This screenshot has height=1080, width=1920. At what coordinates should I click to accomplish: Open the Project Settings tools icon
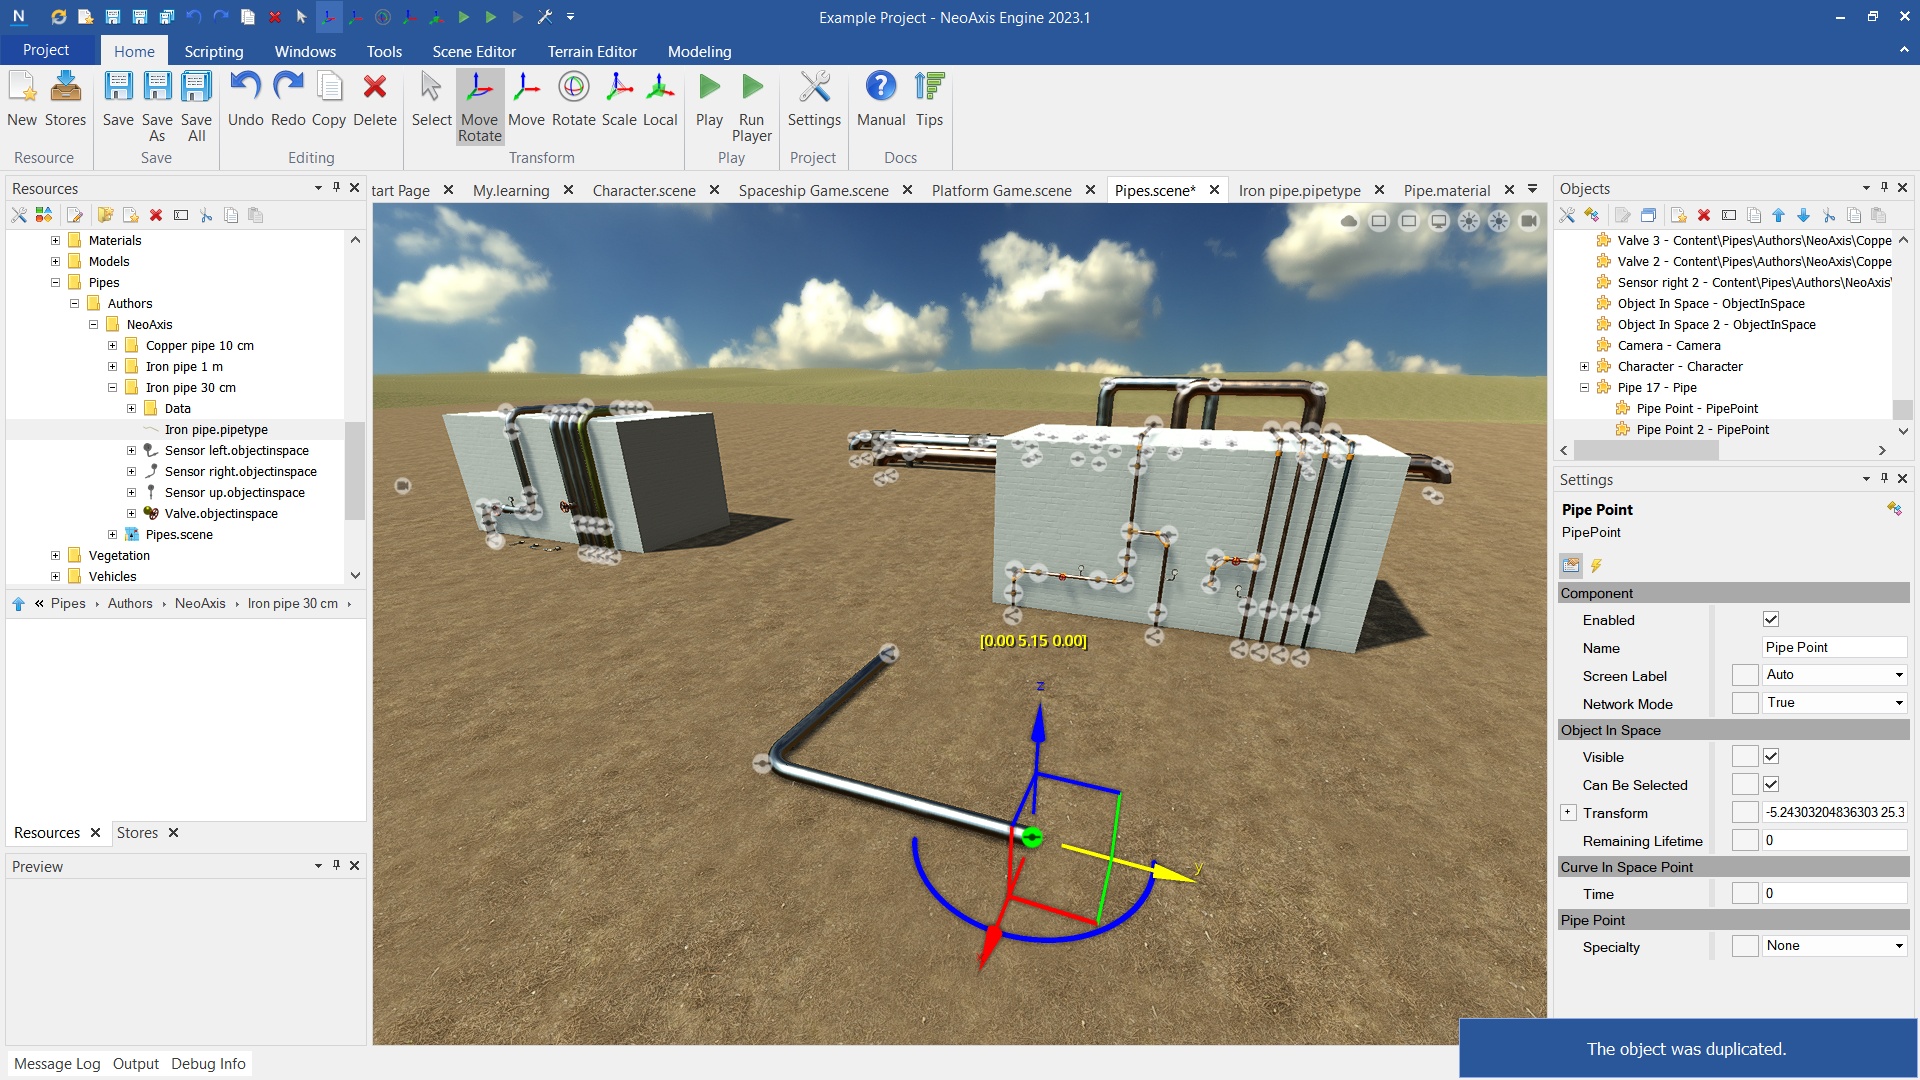pyautogui.click(x=814, y=88)
